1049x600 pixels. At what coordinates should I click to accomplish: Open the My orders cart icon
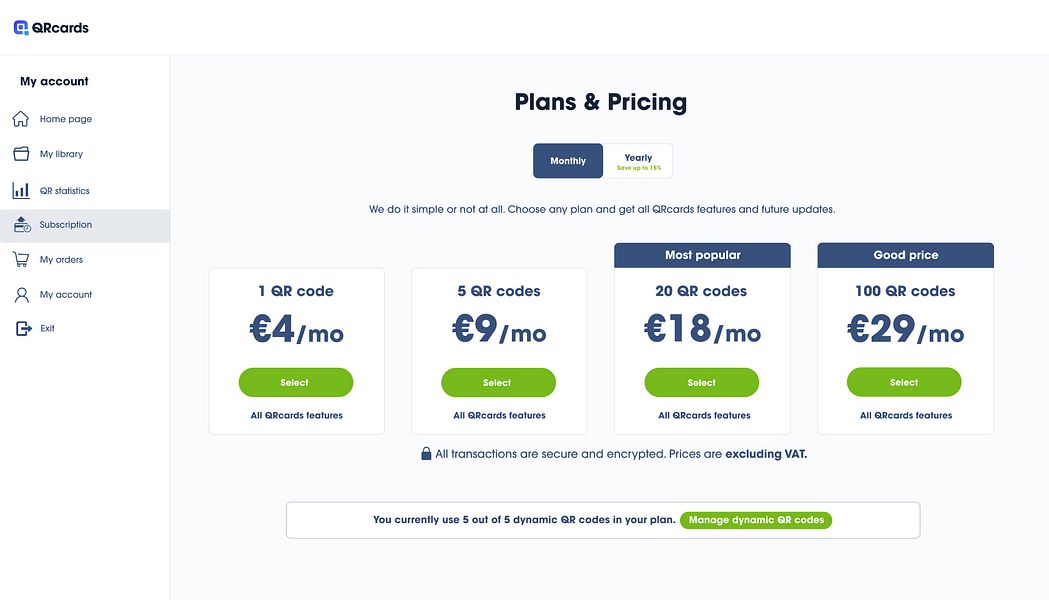[21, 260]
